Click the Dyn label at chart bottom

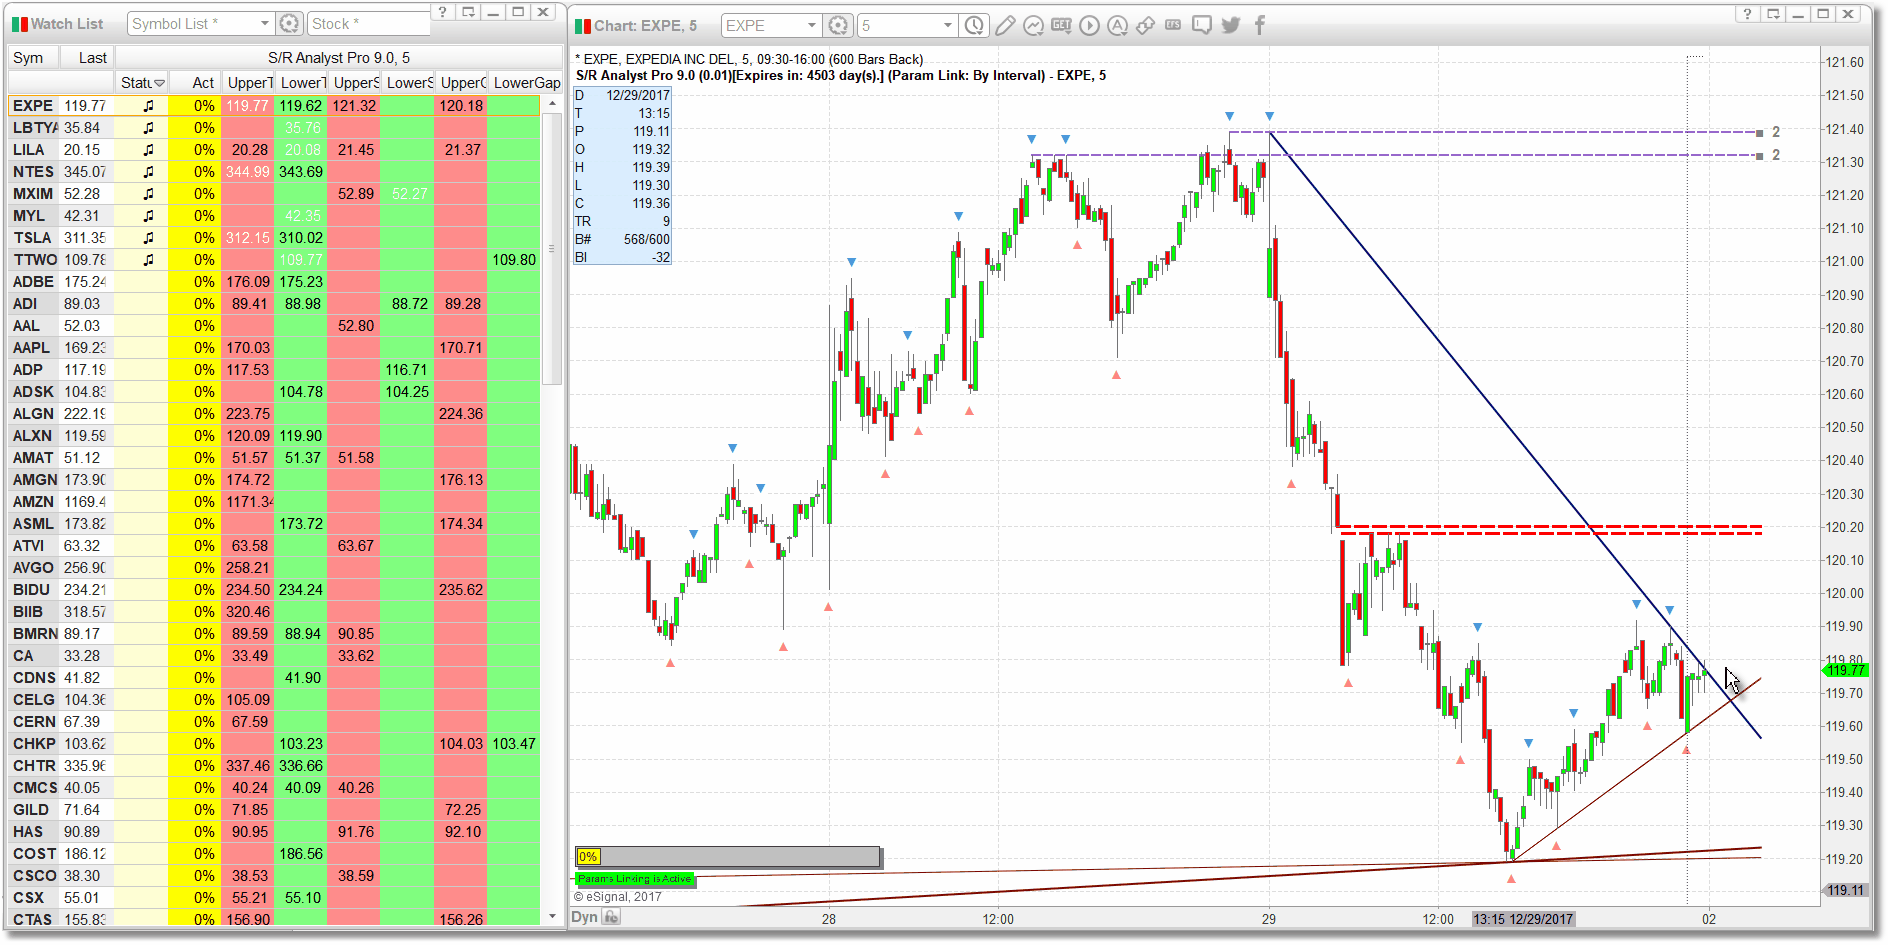point(584,917)
